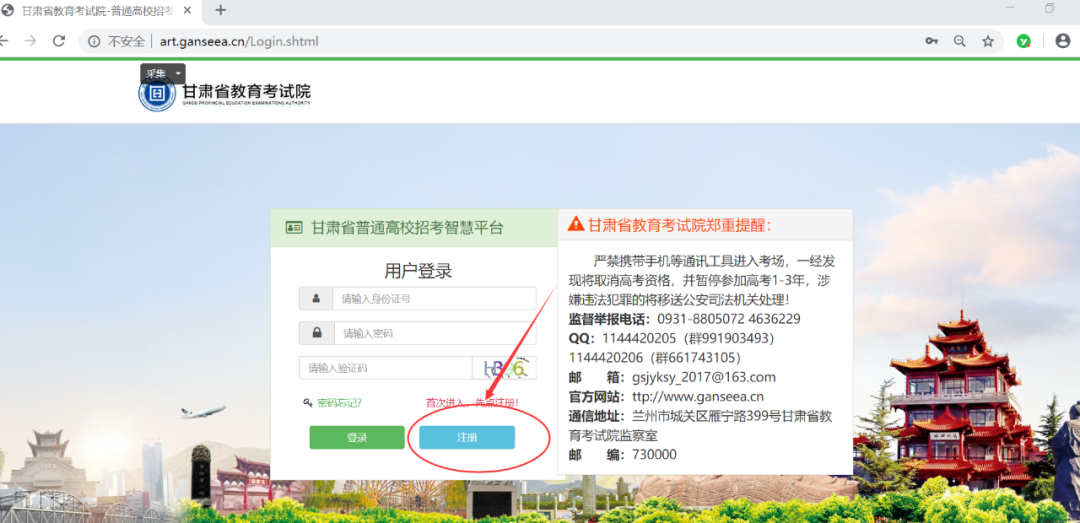The width and height of the screenshot is (1080, 523).
Task: Refresh the captcha image
Action: click(504, 368)
